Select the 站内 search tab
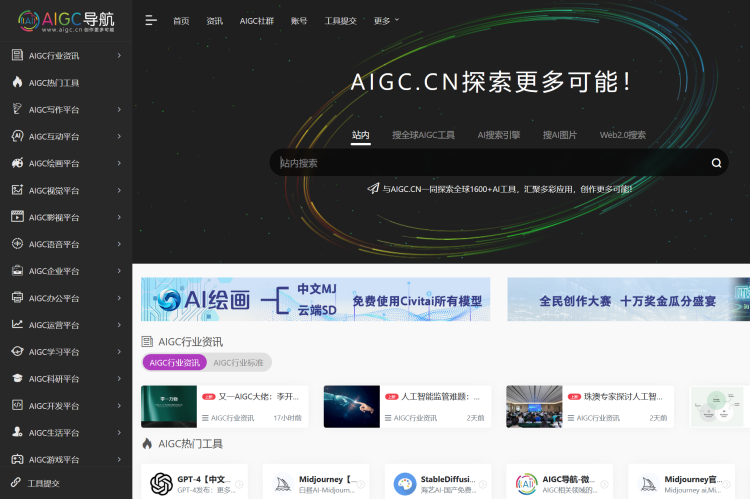Image resolution: width=750 pixels, height=499 pixels. point(361,135)
